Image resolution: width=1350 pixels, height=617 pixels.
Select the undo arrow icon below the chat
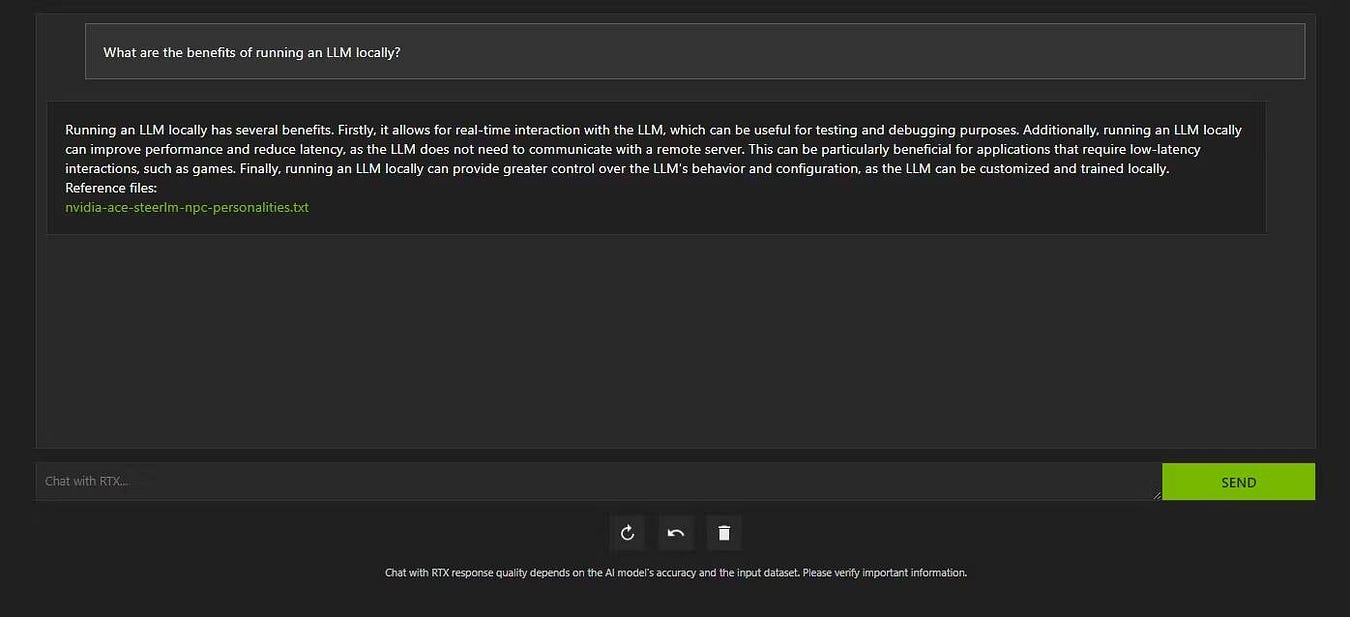click(x=675, y=532)
